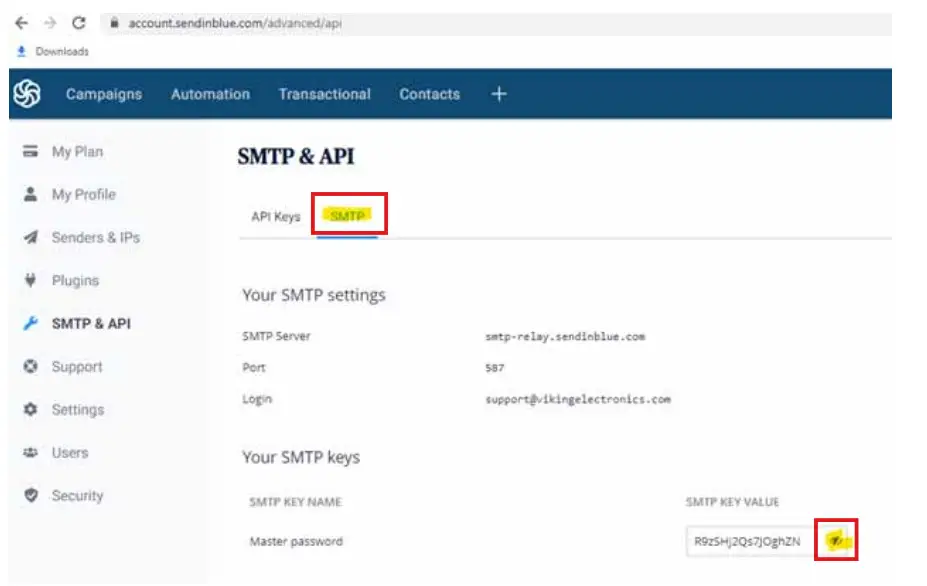This screenshot has height=586, width=927.
Task: Switch to the API Keys tab
Action: (x=275, y=216)
